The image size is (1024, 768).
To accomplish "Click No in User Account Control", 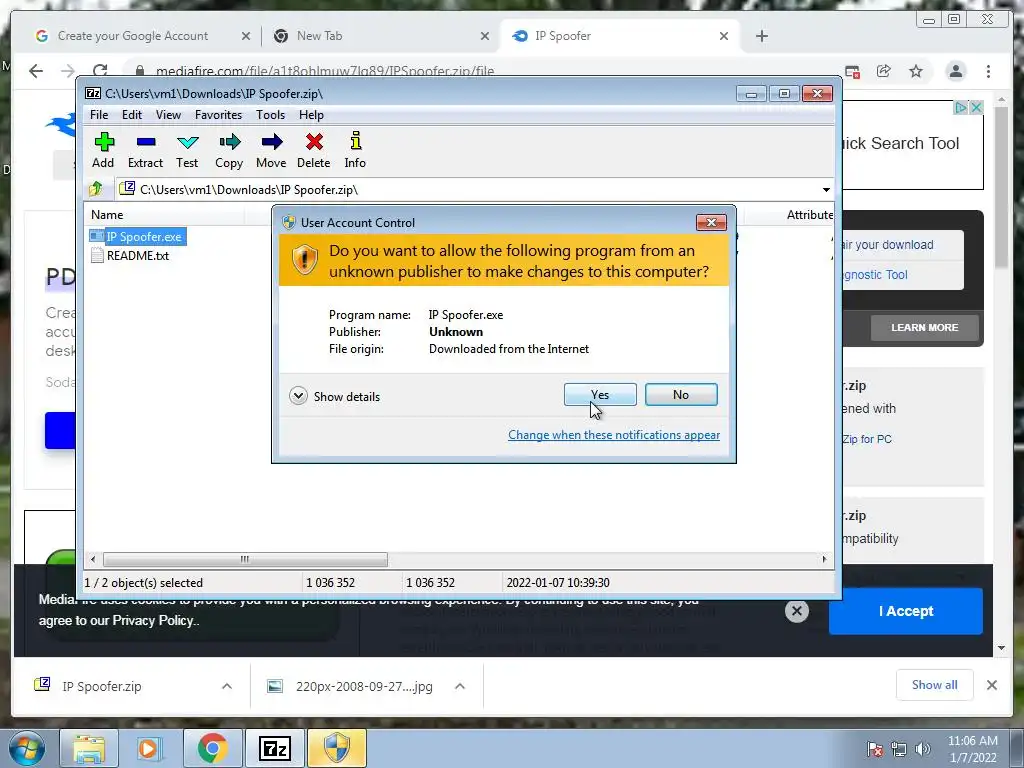I will coord(681,394).
